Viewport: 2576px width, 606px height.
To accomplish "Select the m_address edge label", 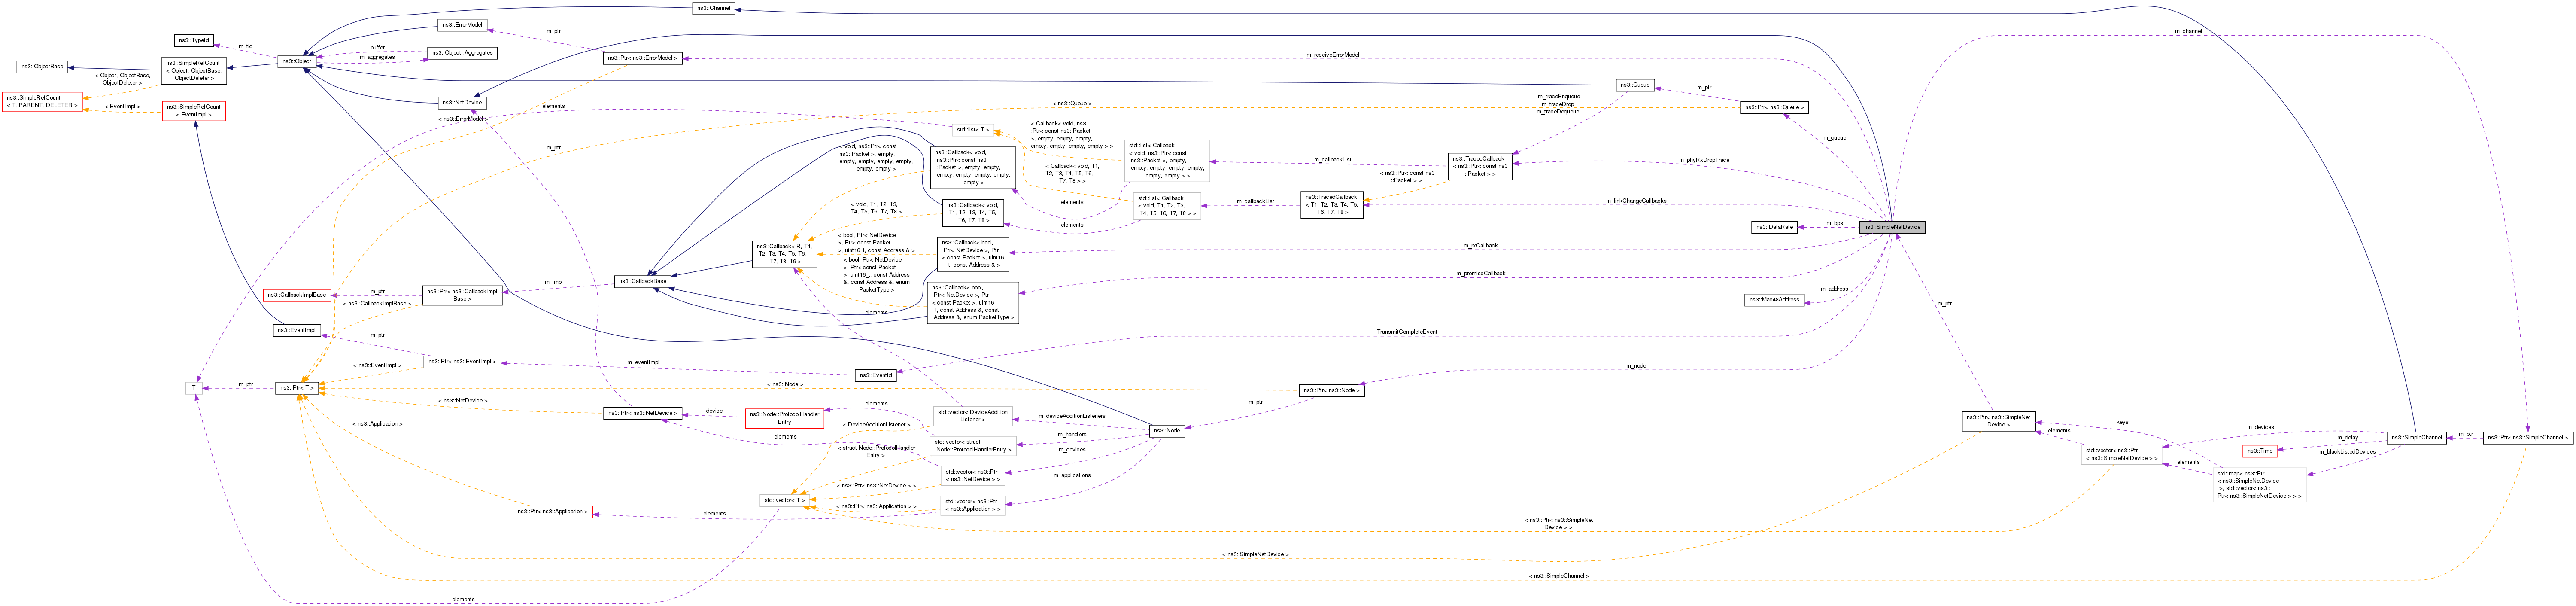I will click(1834, 289).
